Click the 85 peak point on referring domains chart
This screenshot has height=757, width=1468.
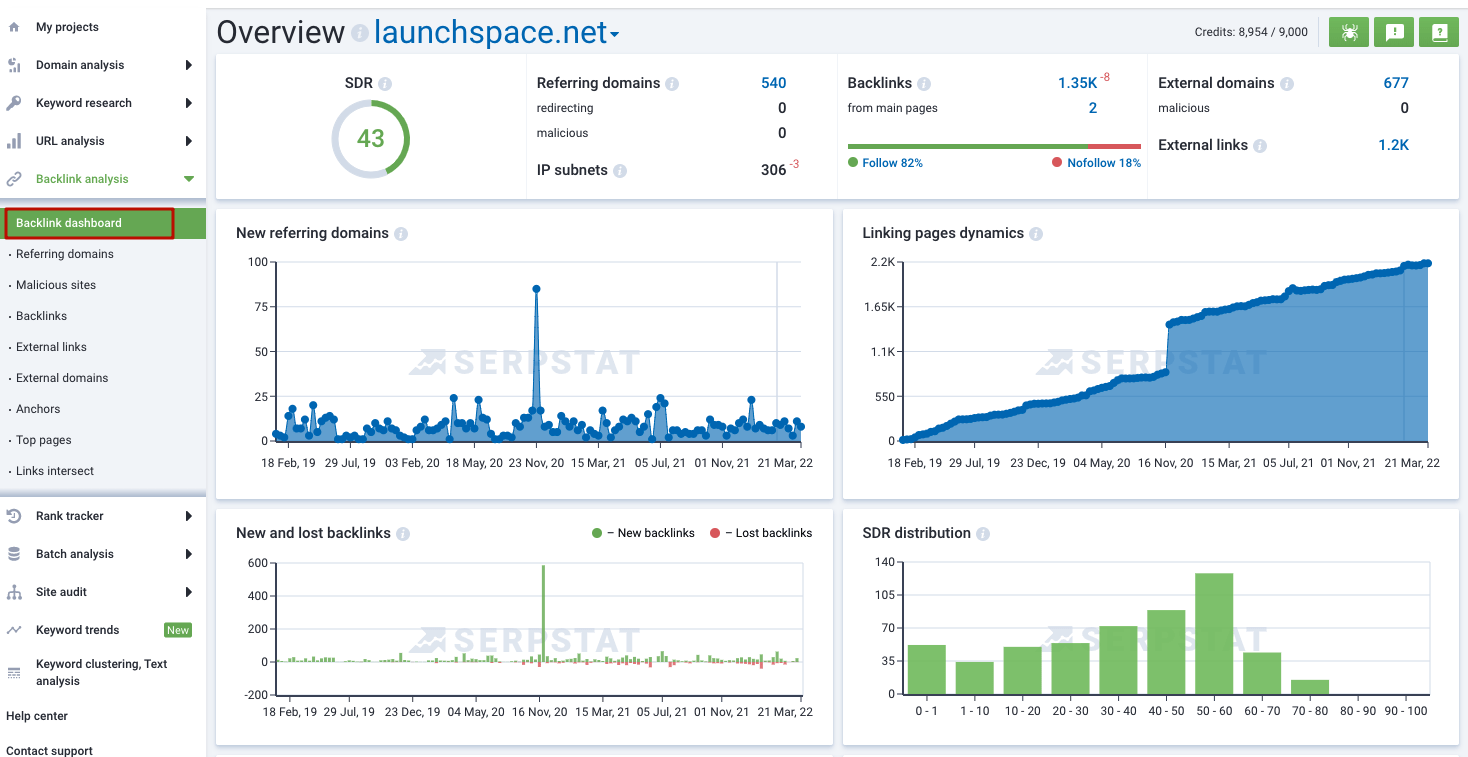[x=537, y=289]
